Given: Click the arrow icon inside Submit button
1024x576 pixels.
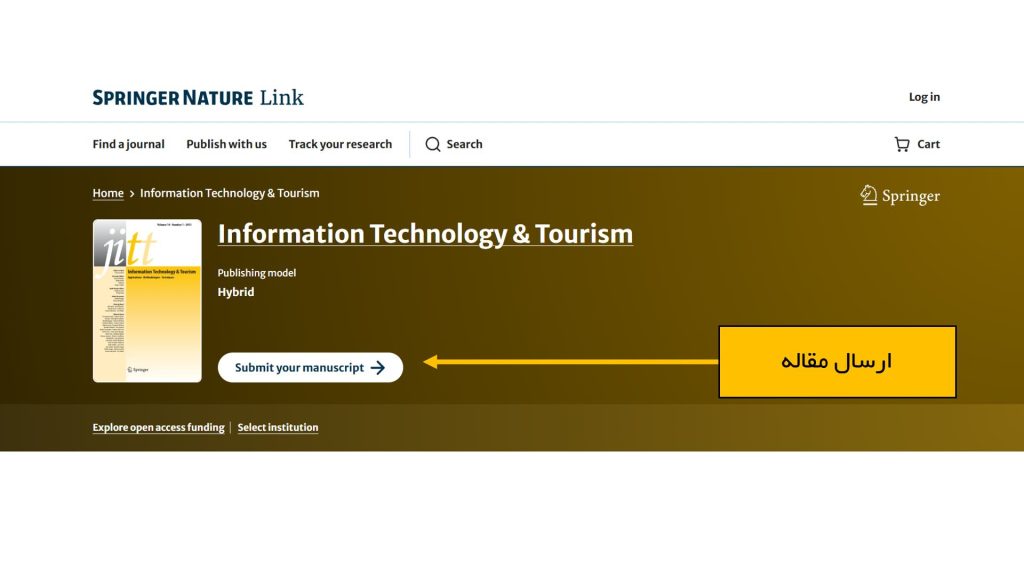Looking at the screenshot, I should tap(378, 368).
